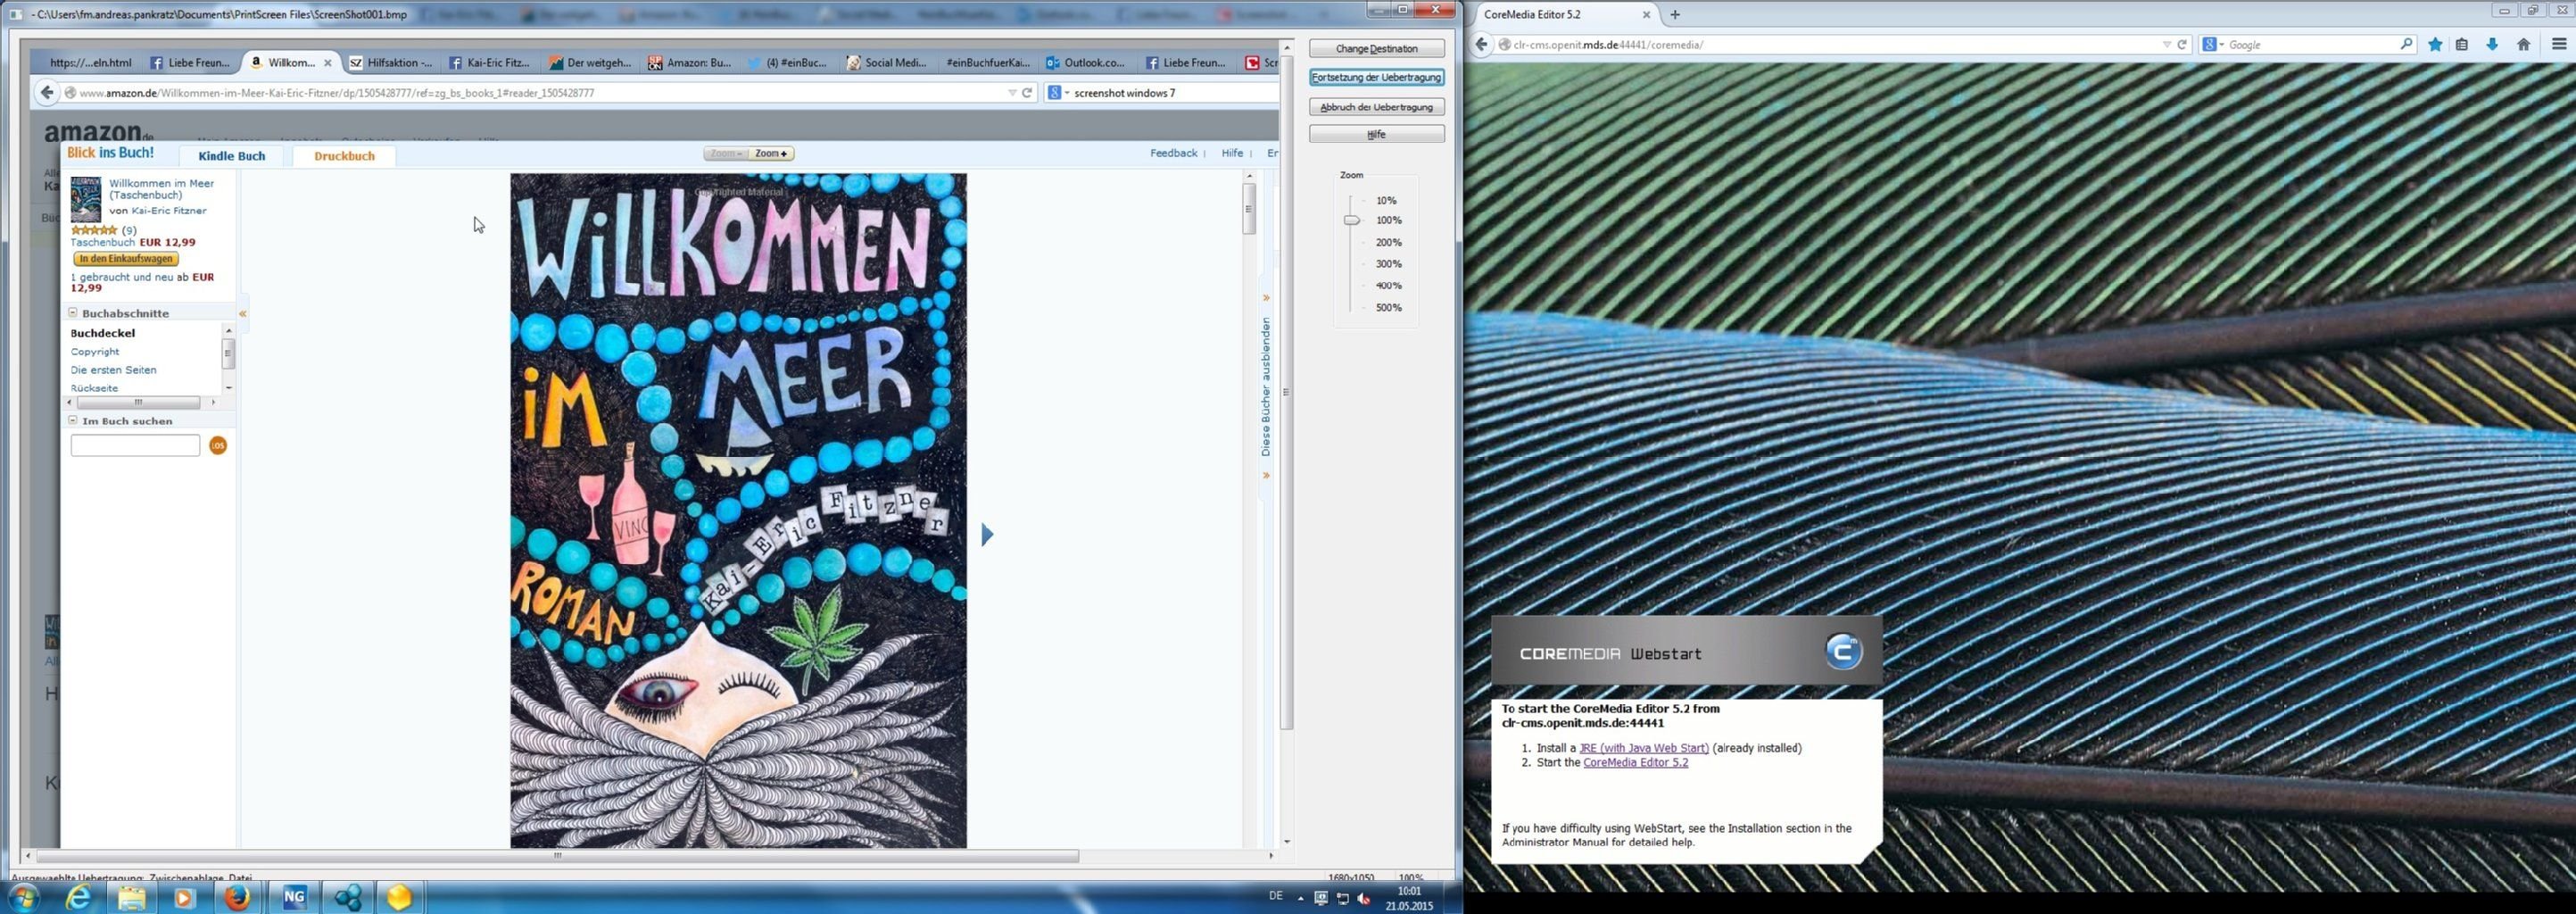Reload the Amazon page in screenshot
This screenshot has width=2576, height=914.
(x=1026, y=92)
